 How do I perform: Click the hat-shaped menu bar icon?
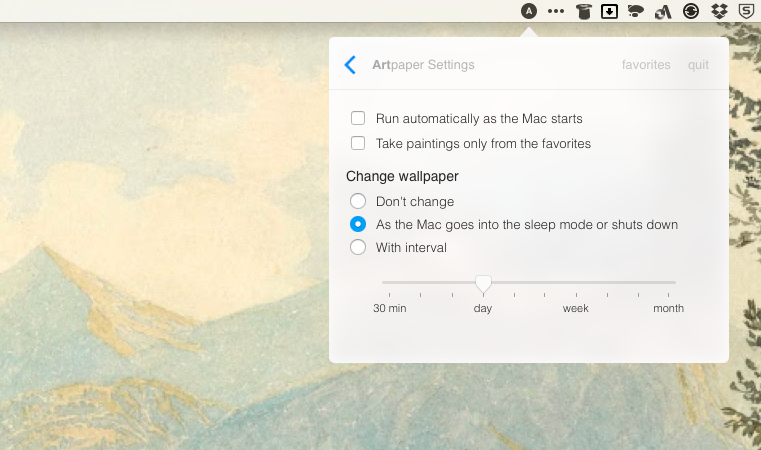coord(583,11)
